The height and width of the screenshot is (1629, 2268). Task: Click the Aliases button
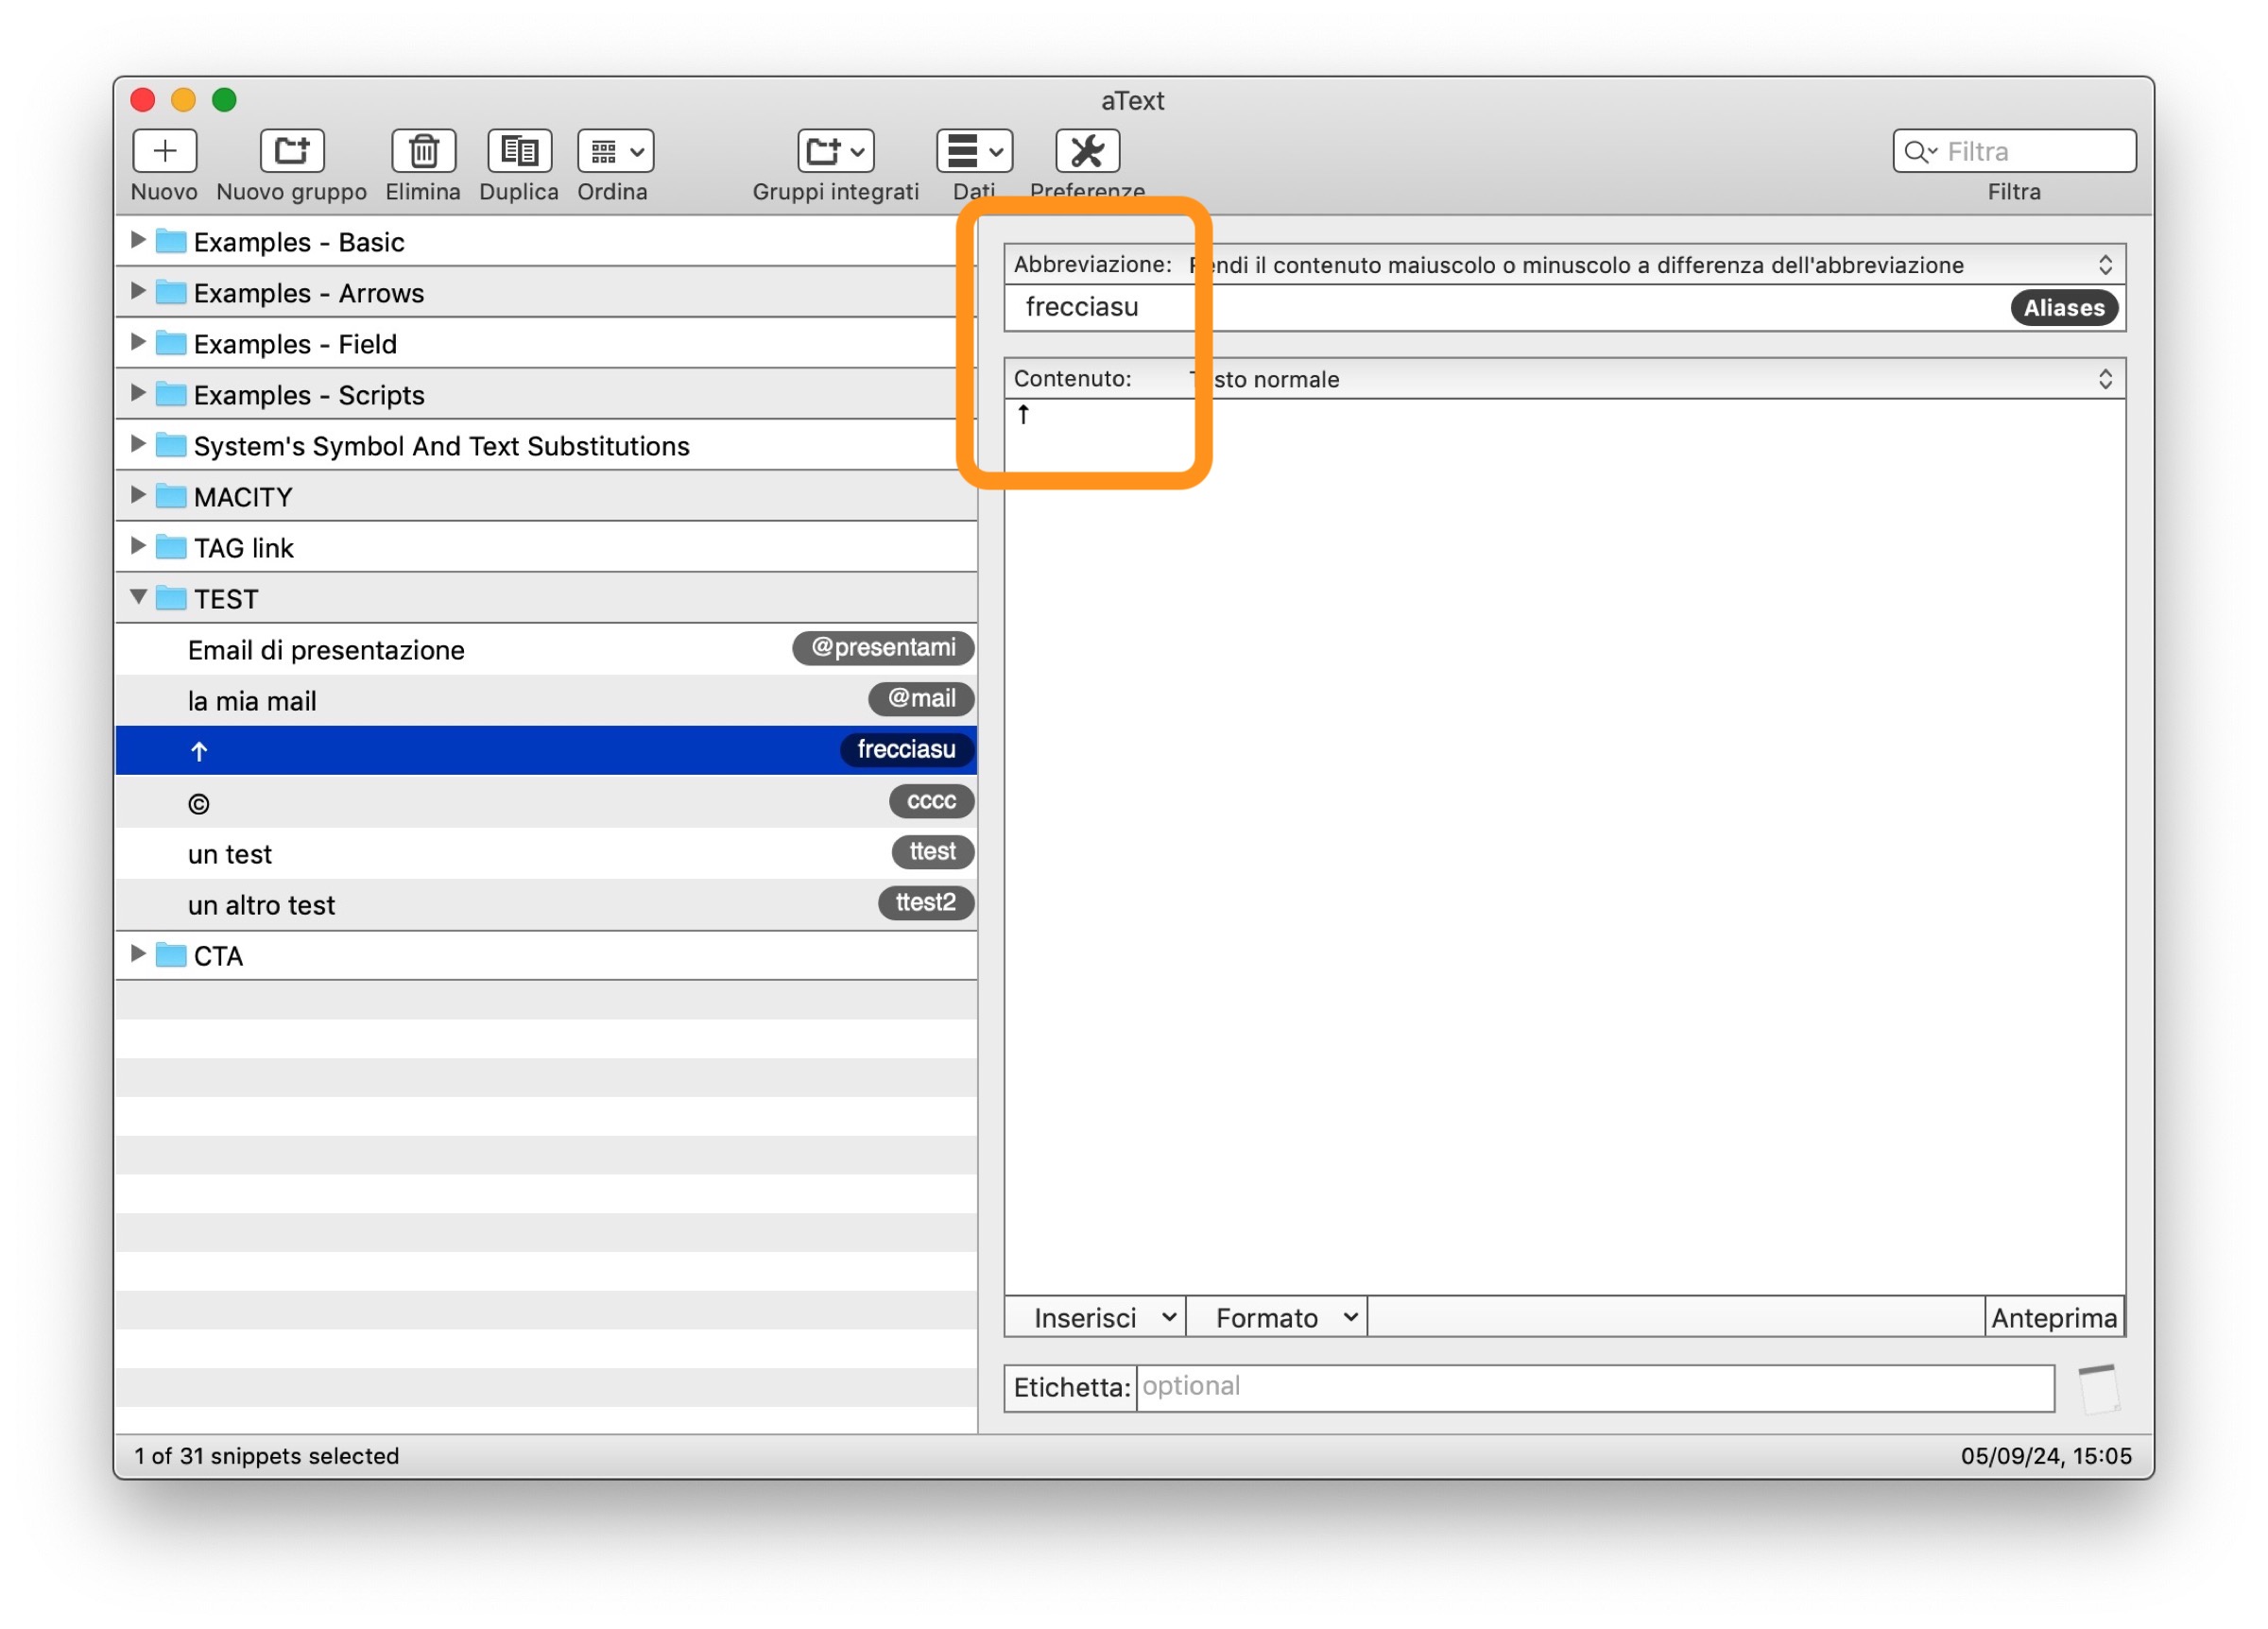click(x=2063, y=308)
